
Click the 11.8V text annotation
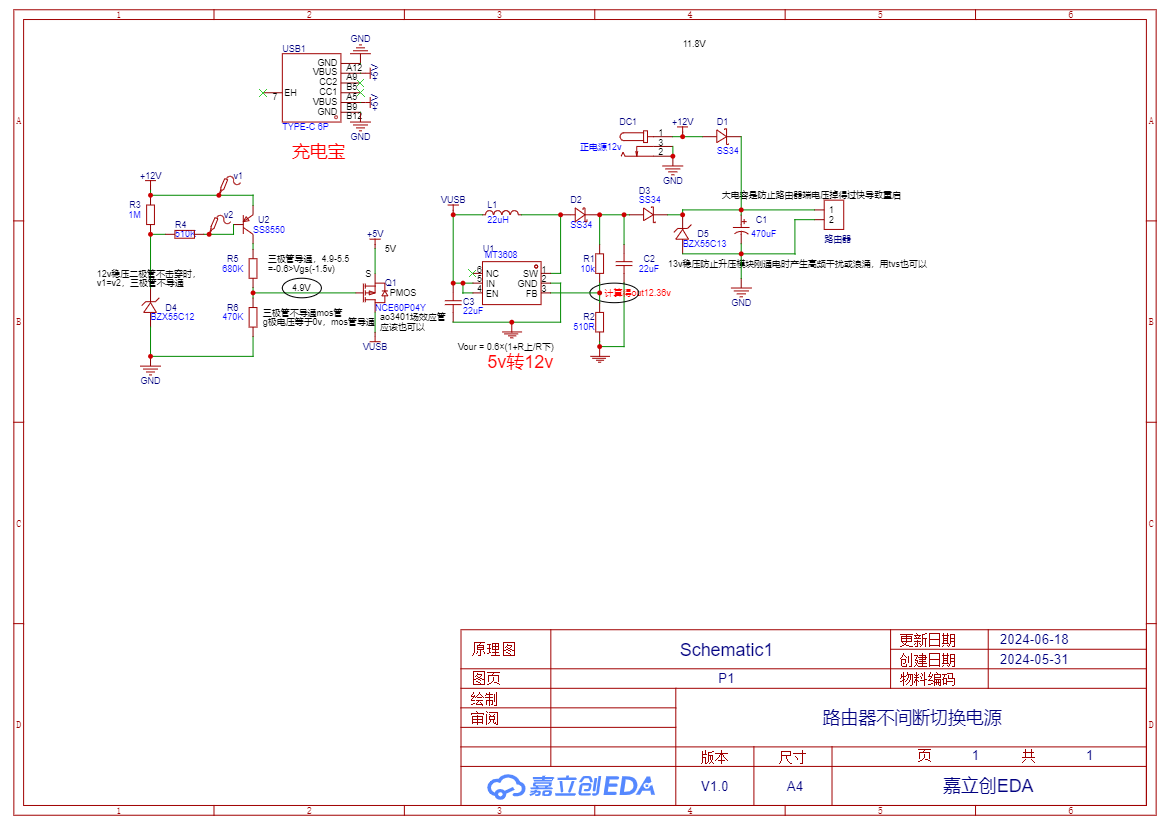(x=694, y=44)
